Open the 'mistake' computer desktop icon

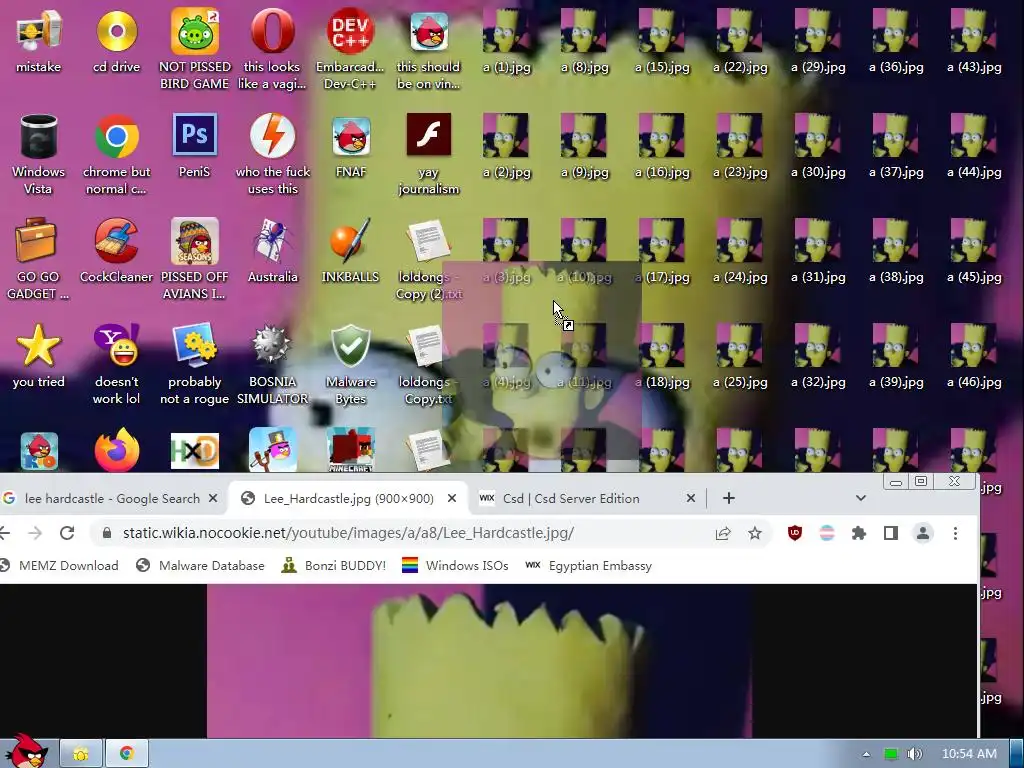(x=39, y=40)
